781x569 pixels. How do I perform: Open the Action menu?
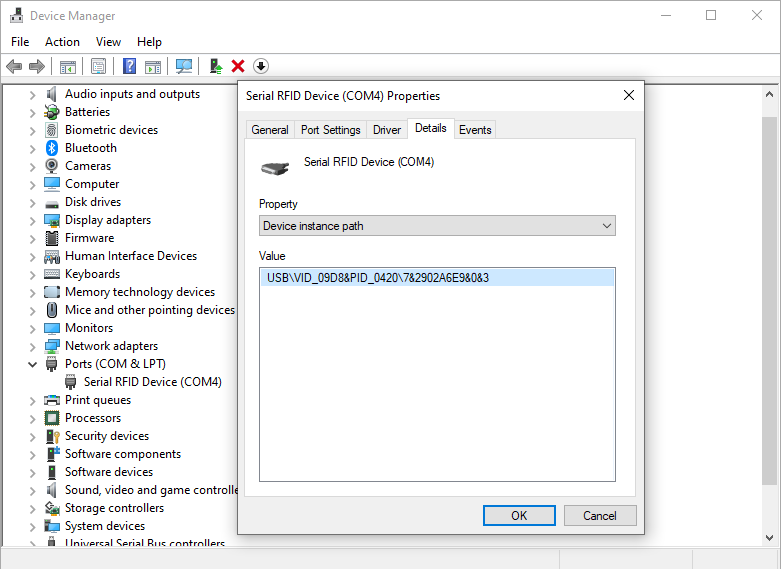point(62,42)
